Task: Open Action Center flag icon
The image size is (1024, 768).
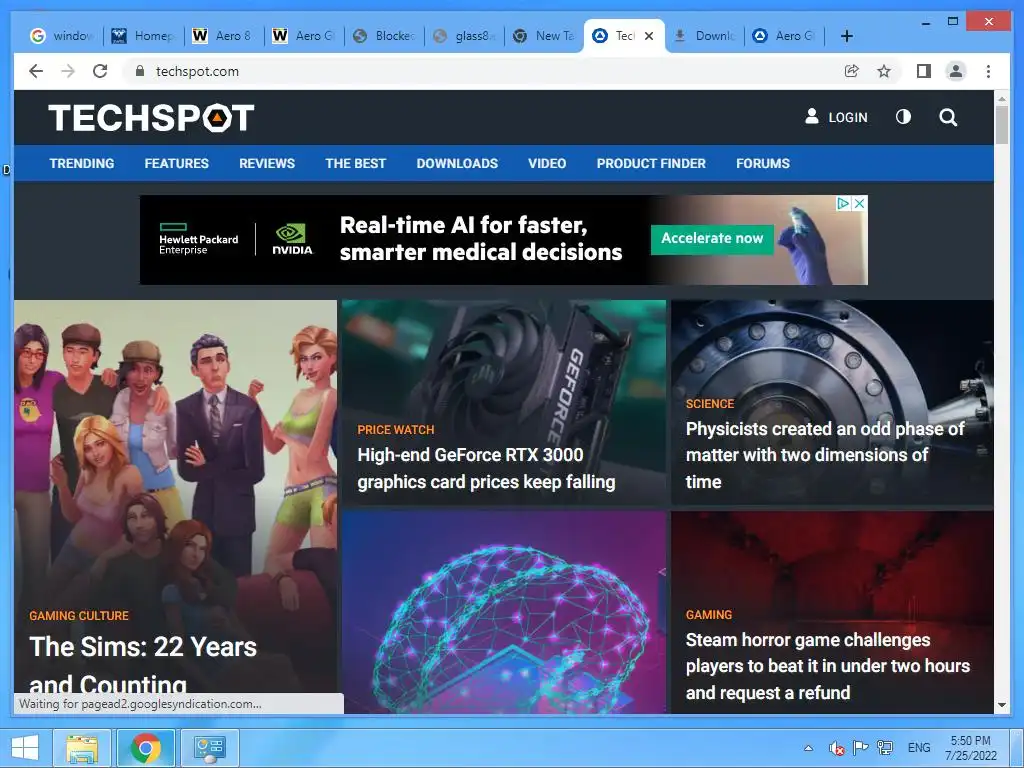Action: (861, 748)
